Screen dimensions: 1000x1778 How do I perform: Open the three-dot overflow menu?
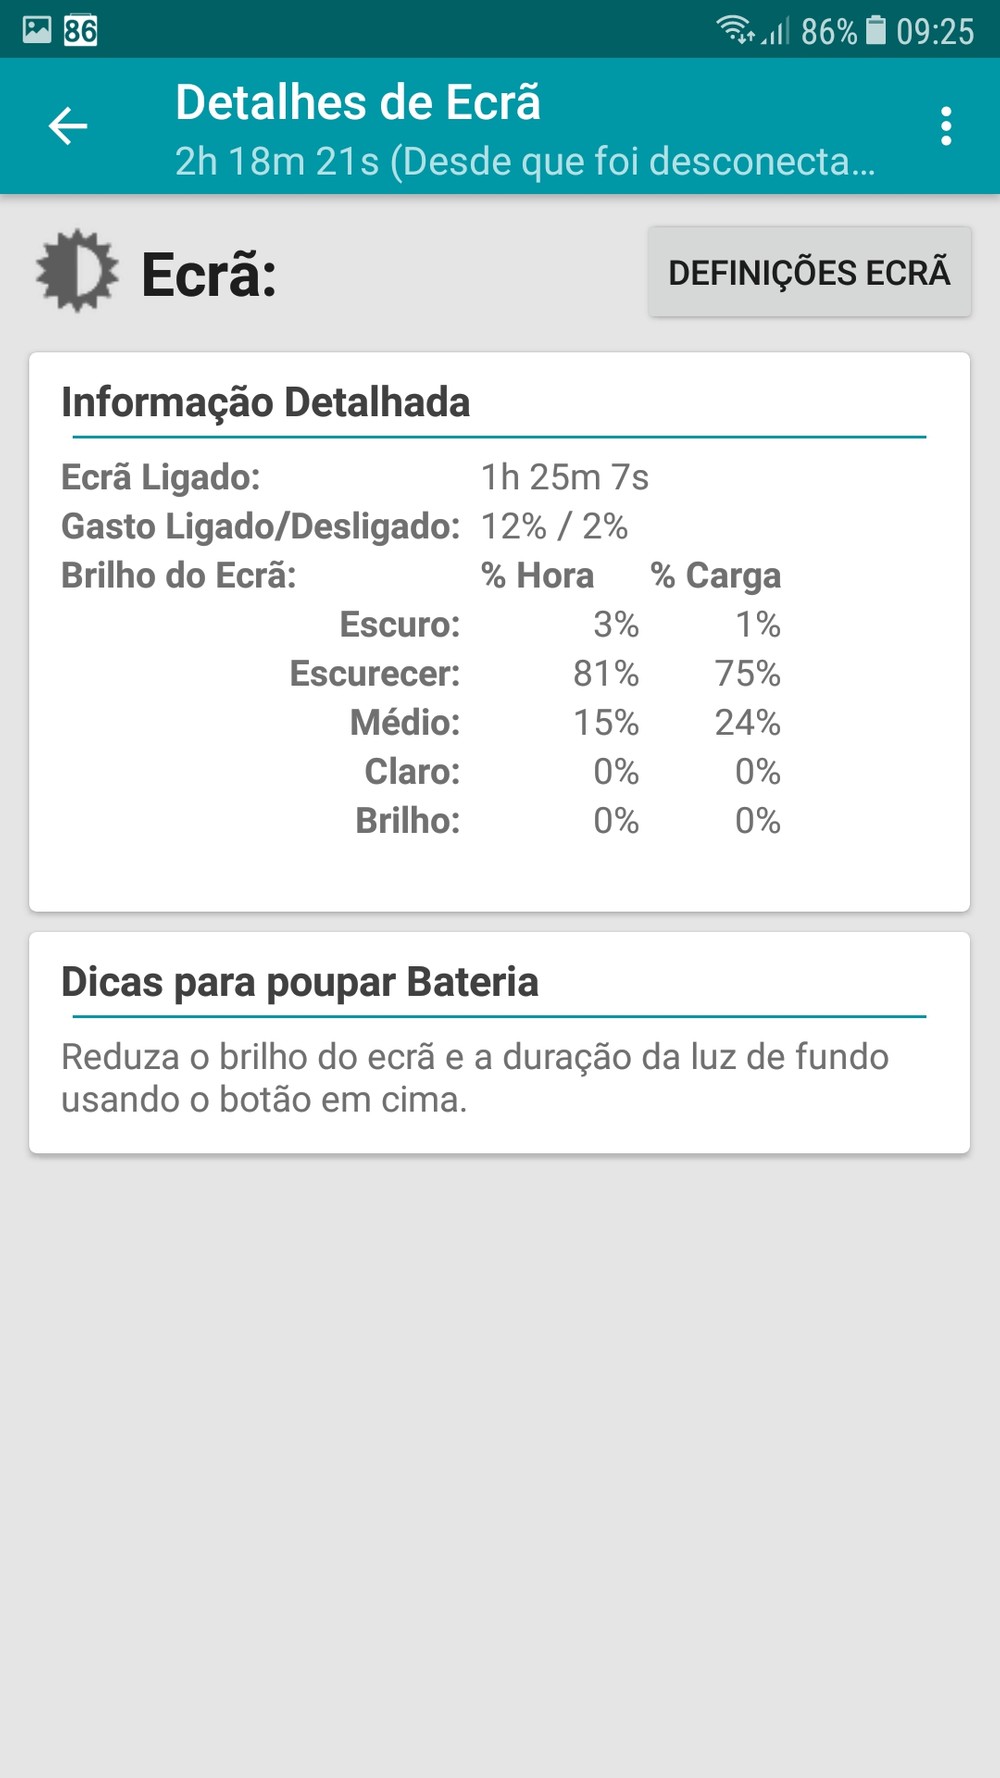945,127
